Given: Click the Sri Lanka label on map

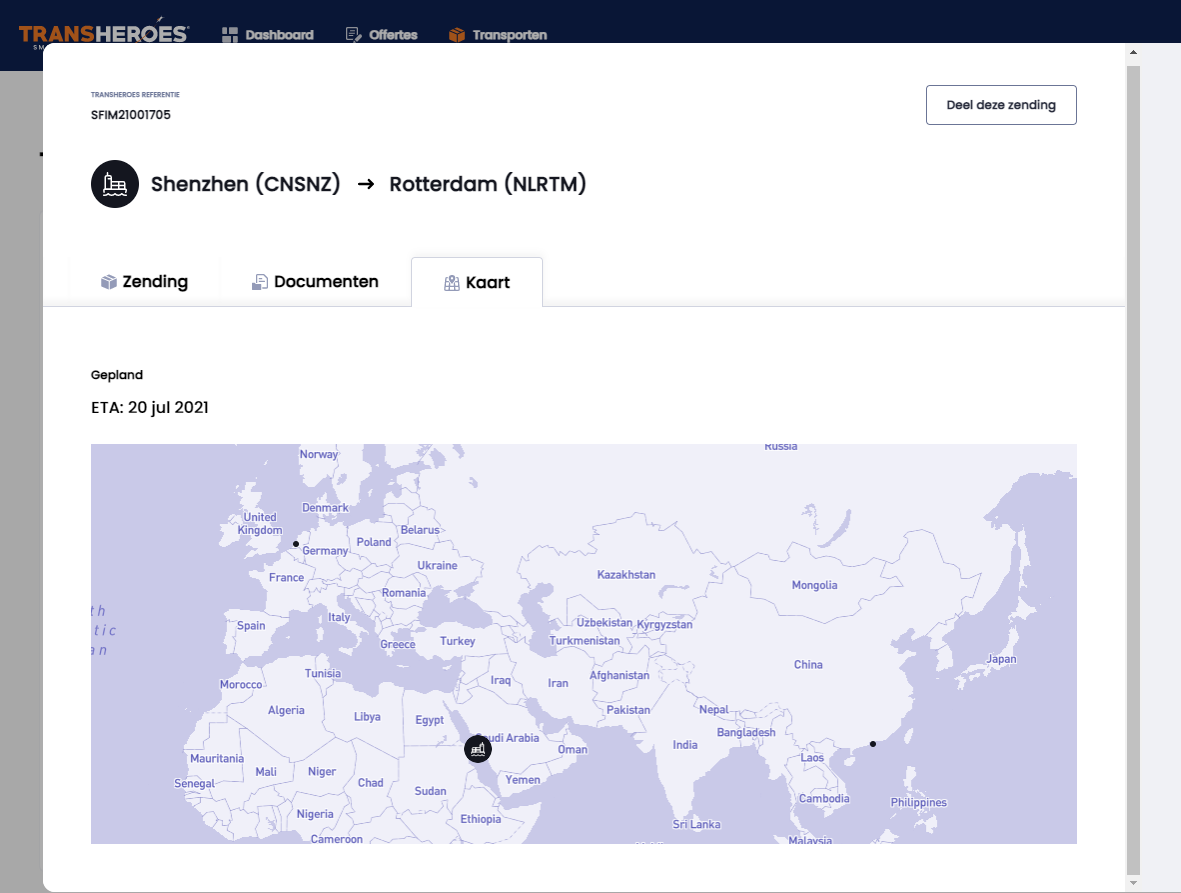Looking at the screenshot, I should pyautogui.click(x=696, y=824).
